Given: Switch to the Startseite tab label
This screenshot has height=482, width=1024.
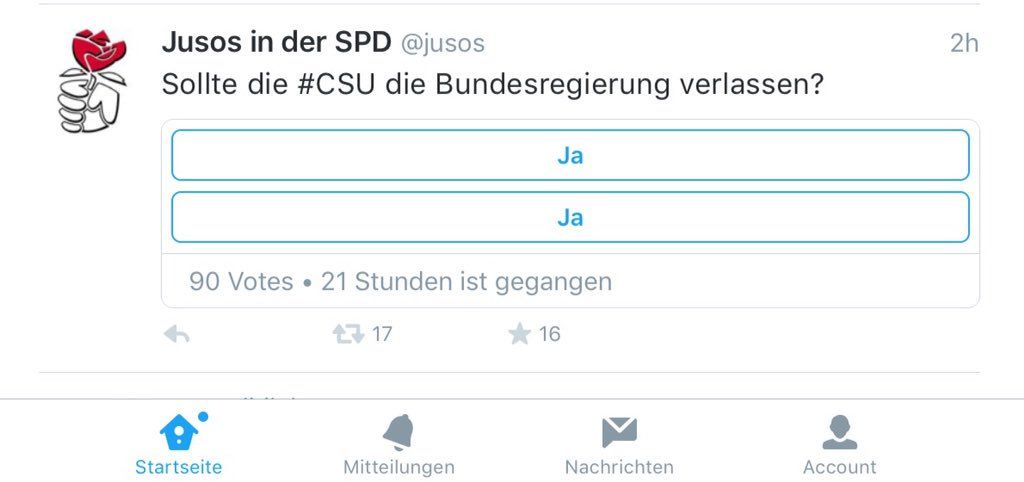Looking at the screenshot, I should coord(179,467).
